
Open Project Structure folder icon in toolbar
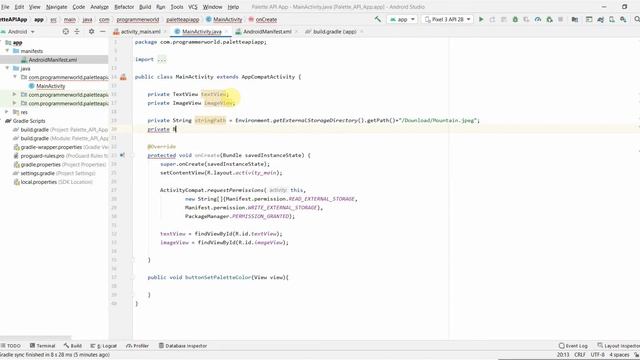coord(575,19)
